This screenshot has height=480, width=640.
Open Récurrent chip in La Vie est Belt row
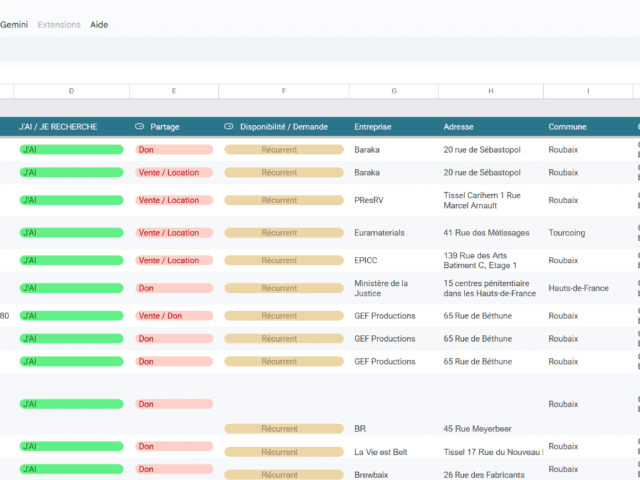pyautogui.click(x=284, y=452)
